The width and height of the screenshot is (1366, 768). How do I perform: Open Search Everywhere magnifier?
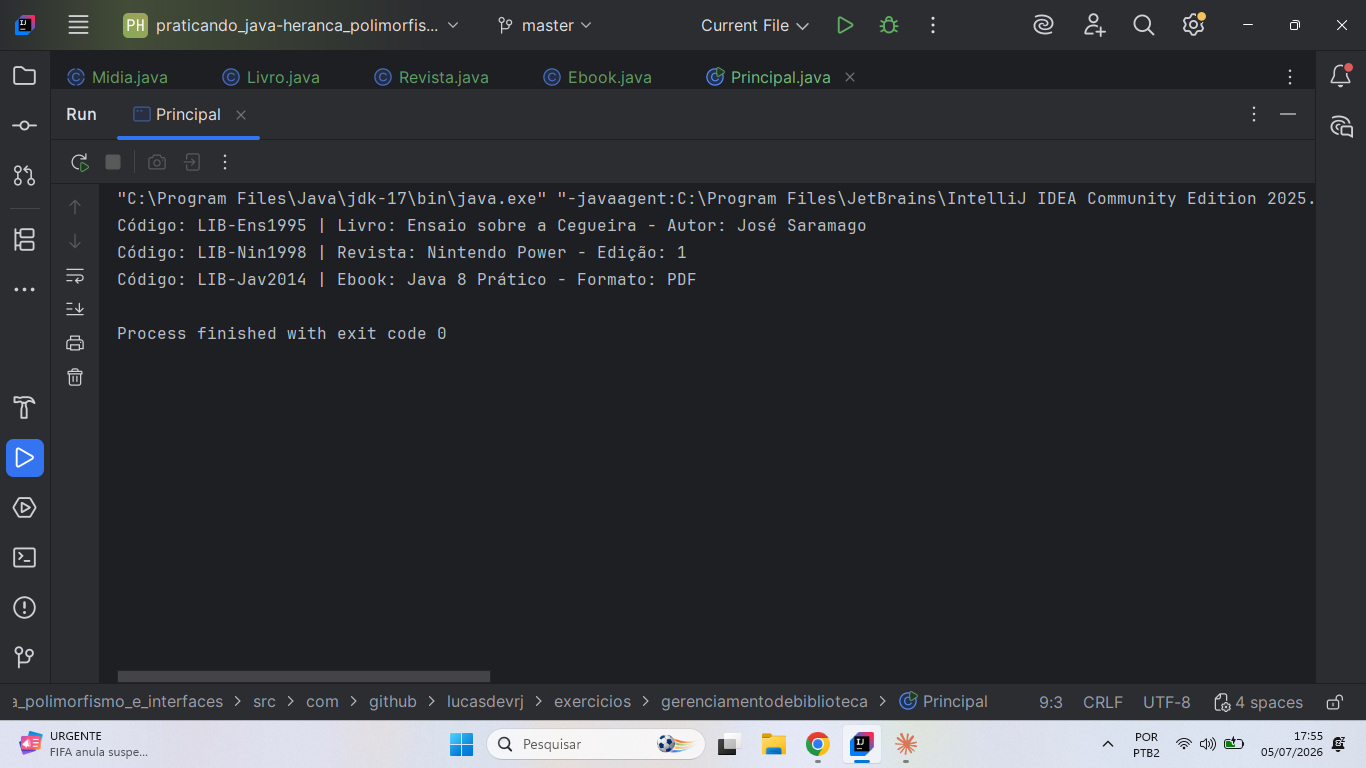(1144, 25)
